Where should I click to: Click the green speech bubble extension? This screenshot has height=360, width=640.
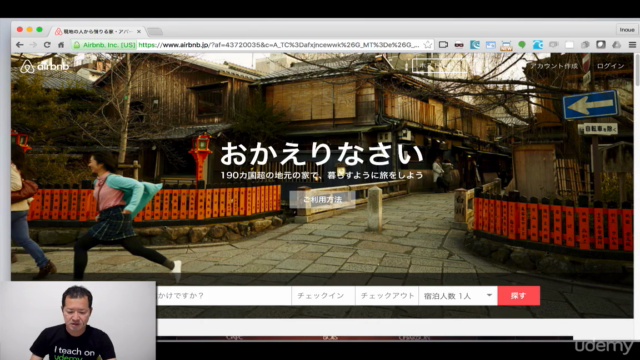(522, 45)
